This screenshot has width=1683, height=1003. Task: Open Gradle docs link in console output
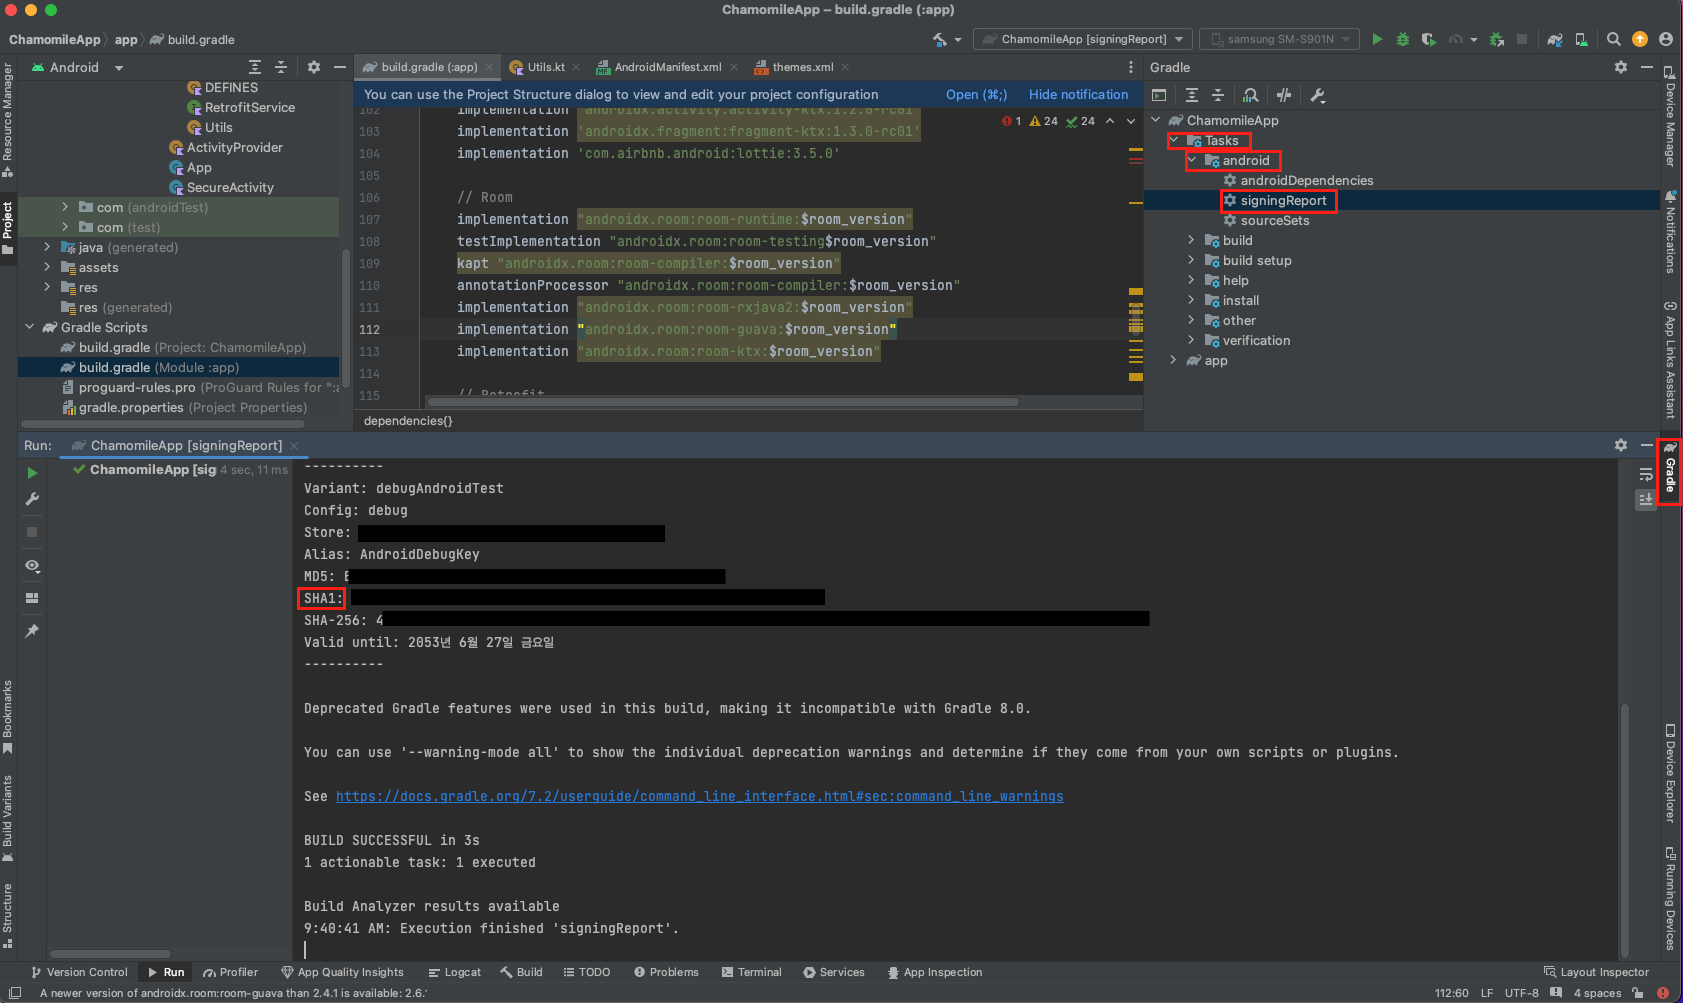pyautogui.click(x=699, y=796)
